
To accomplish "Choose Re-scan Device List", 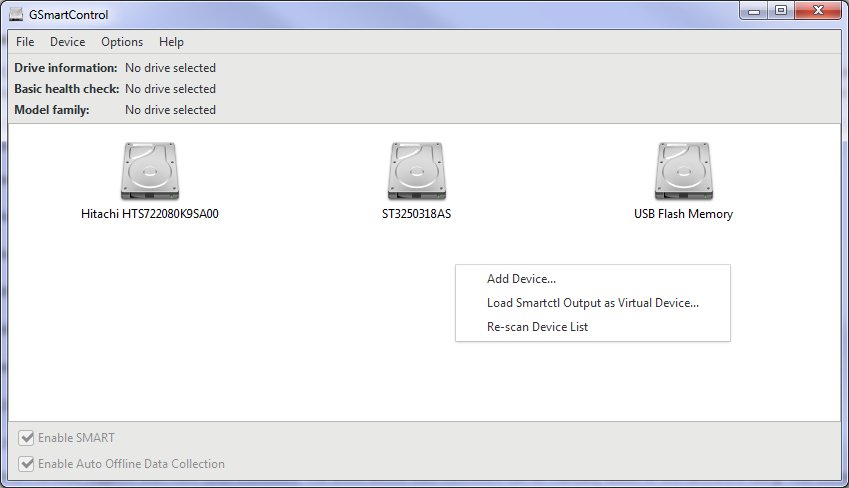I will 593,327.
